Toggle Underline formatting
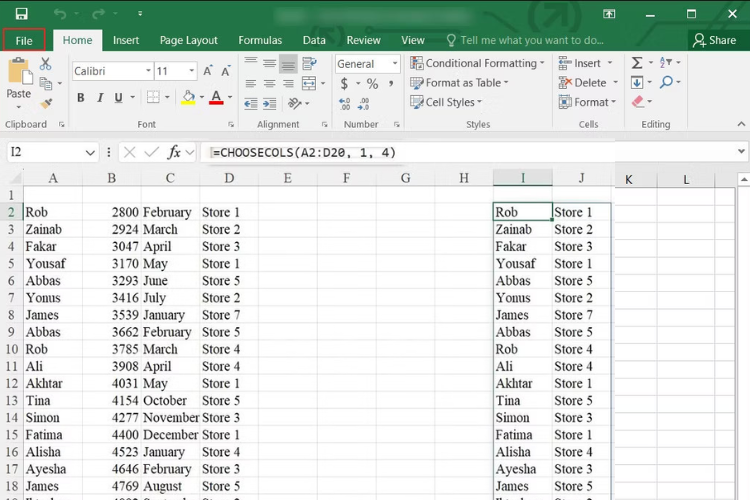This screenshot has width=750, height=500. coord(118,98)
